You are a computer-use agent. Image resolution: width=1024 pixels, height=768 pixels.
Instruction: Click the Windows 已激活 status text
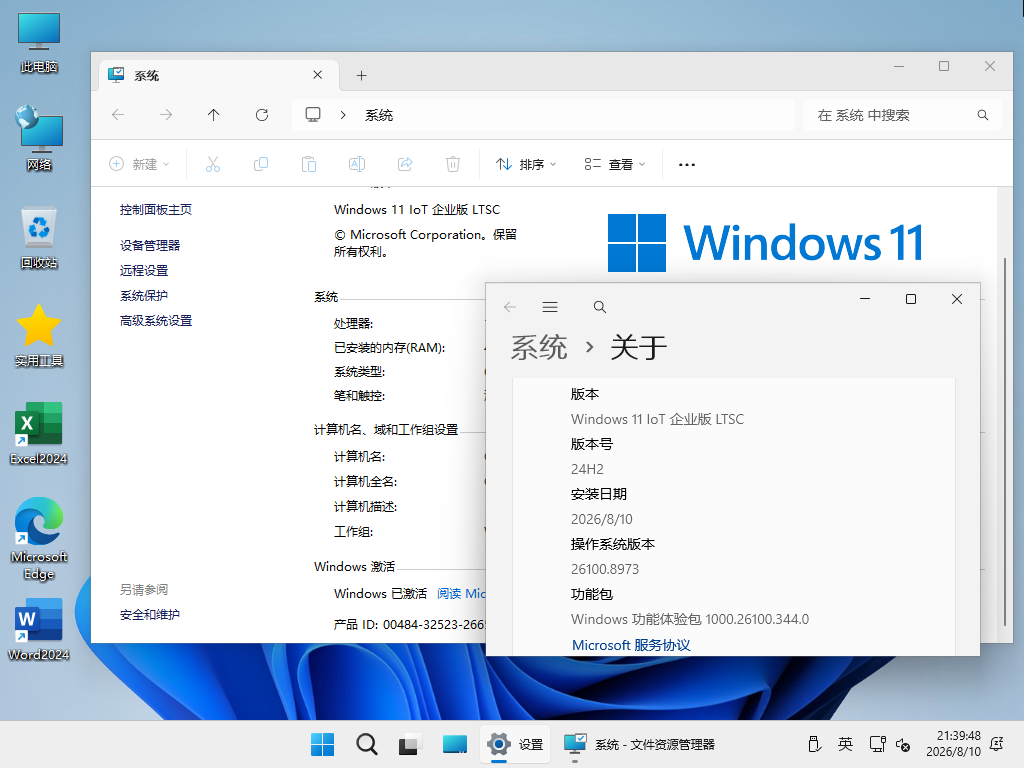pos(380,594)
